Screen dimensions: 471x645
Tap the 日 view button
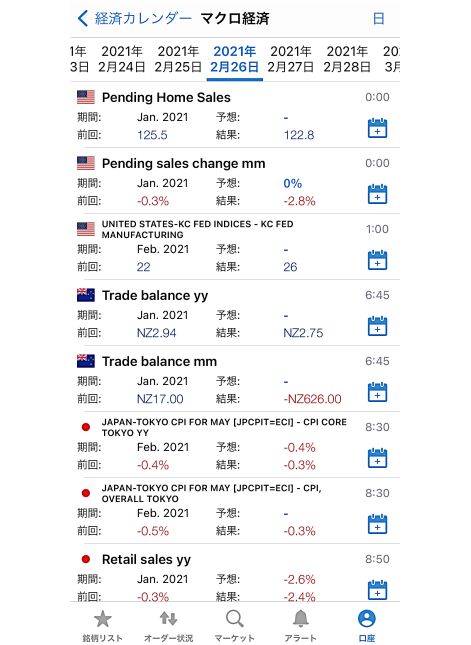378,19
